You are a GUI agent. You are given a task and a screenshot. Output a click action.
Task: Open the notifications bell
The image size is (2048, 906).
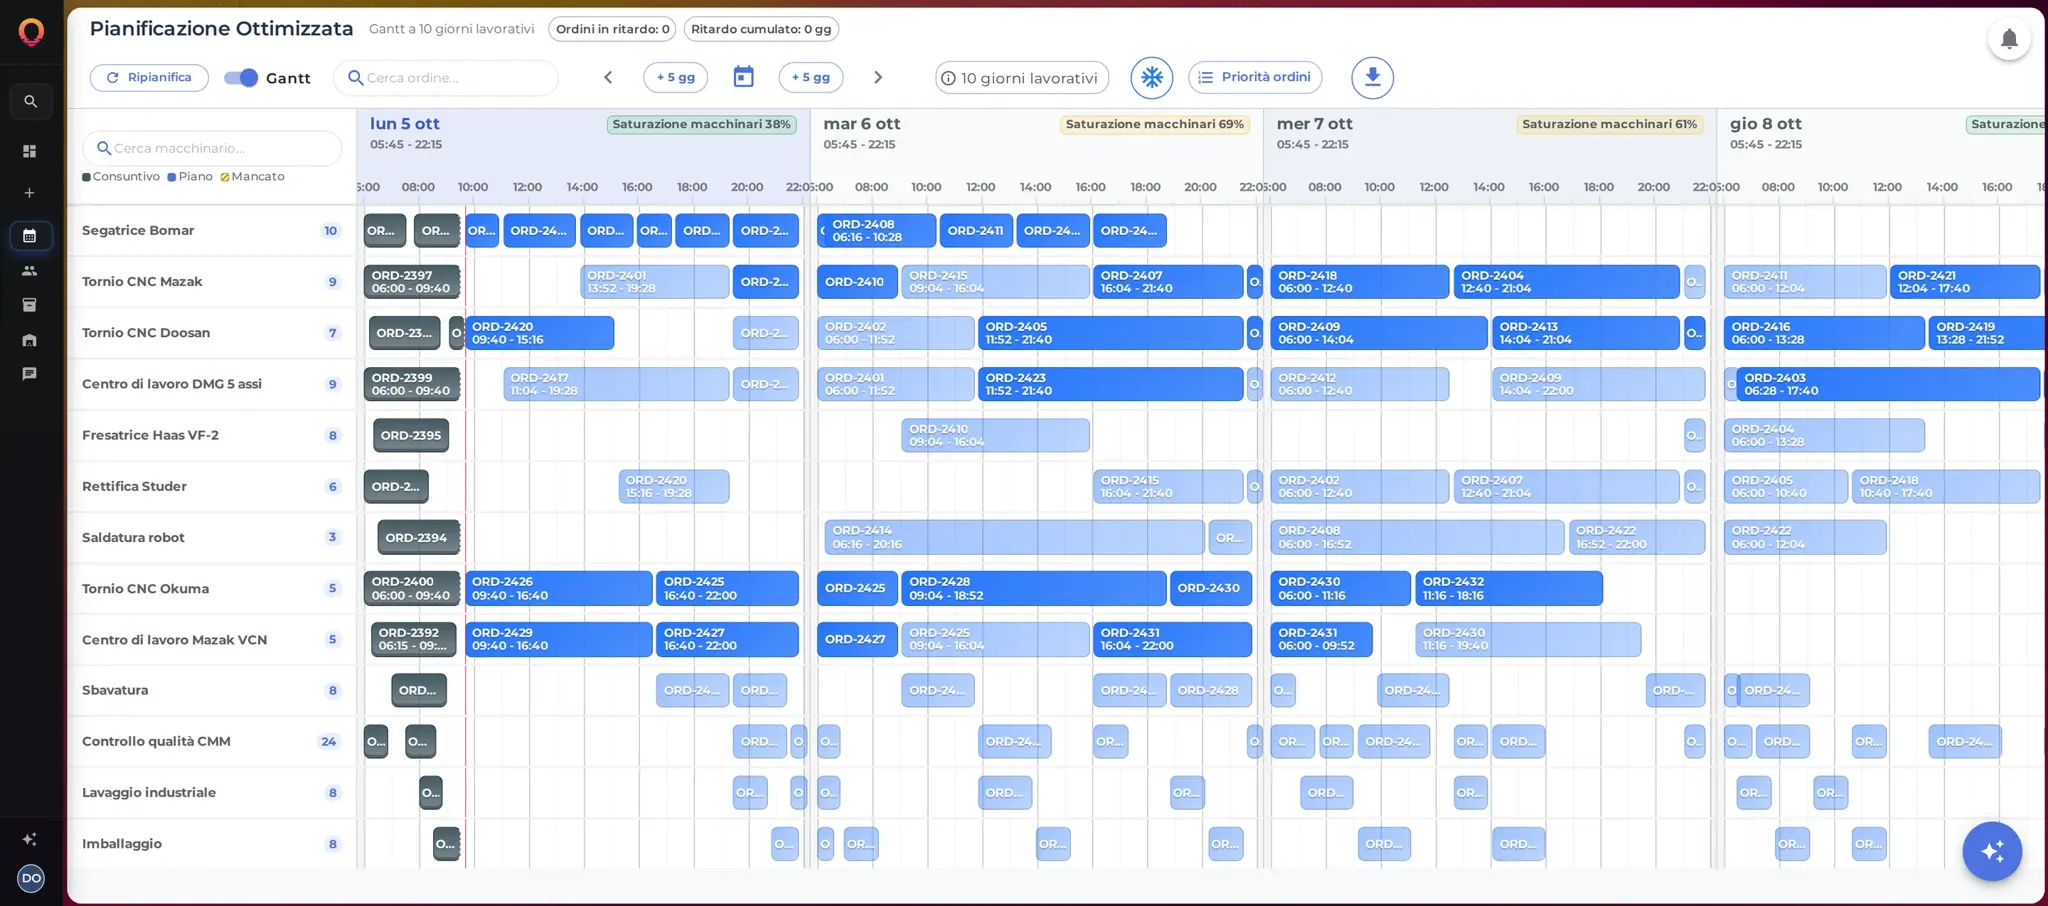(x=2009, y=39)
